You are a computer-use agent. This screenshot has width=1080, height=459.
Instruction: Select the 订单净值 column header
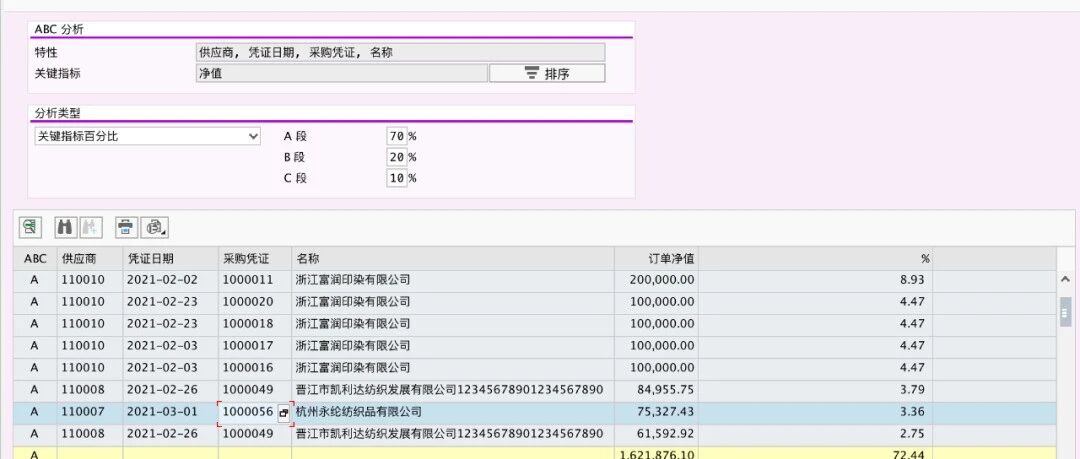tap(656, 258)
